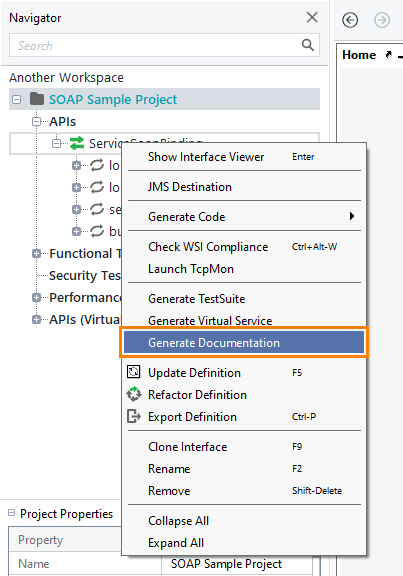Collapse the APIs tree node

(x=36, y=122)
